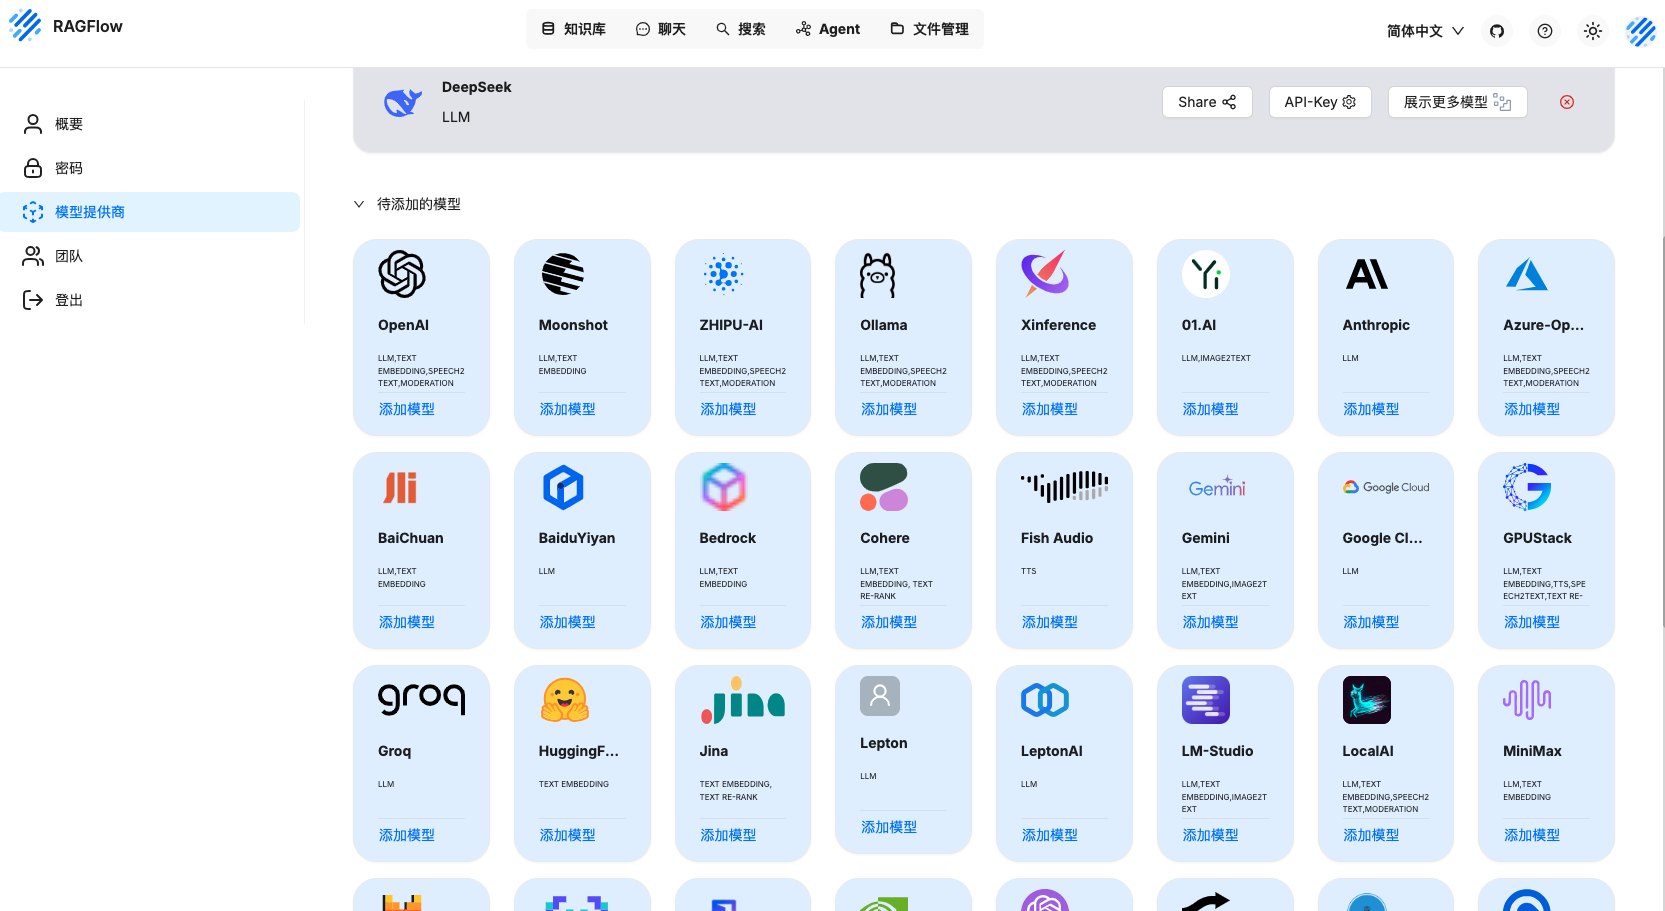Expand DeepSeek with 展示更多模型 button
The width and height of the screenshot is (1665, 911).
1457,102
